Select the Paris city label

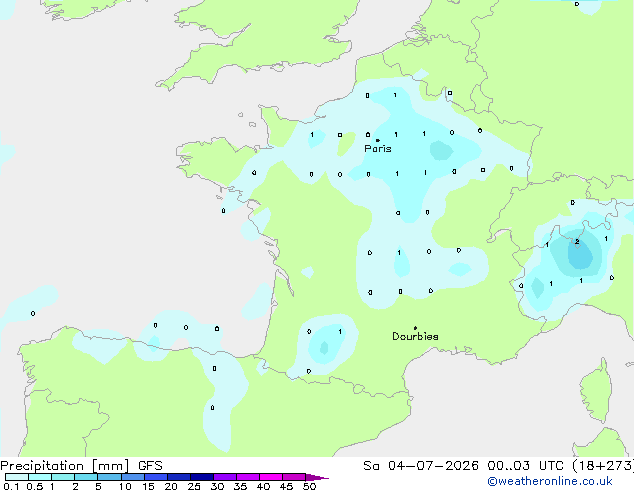378,149
